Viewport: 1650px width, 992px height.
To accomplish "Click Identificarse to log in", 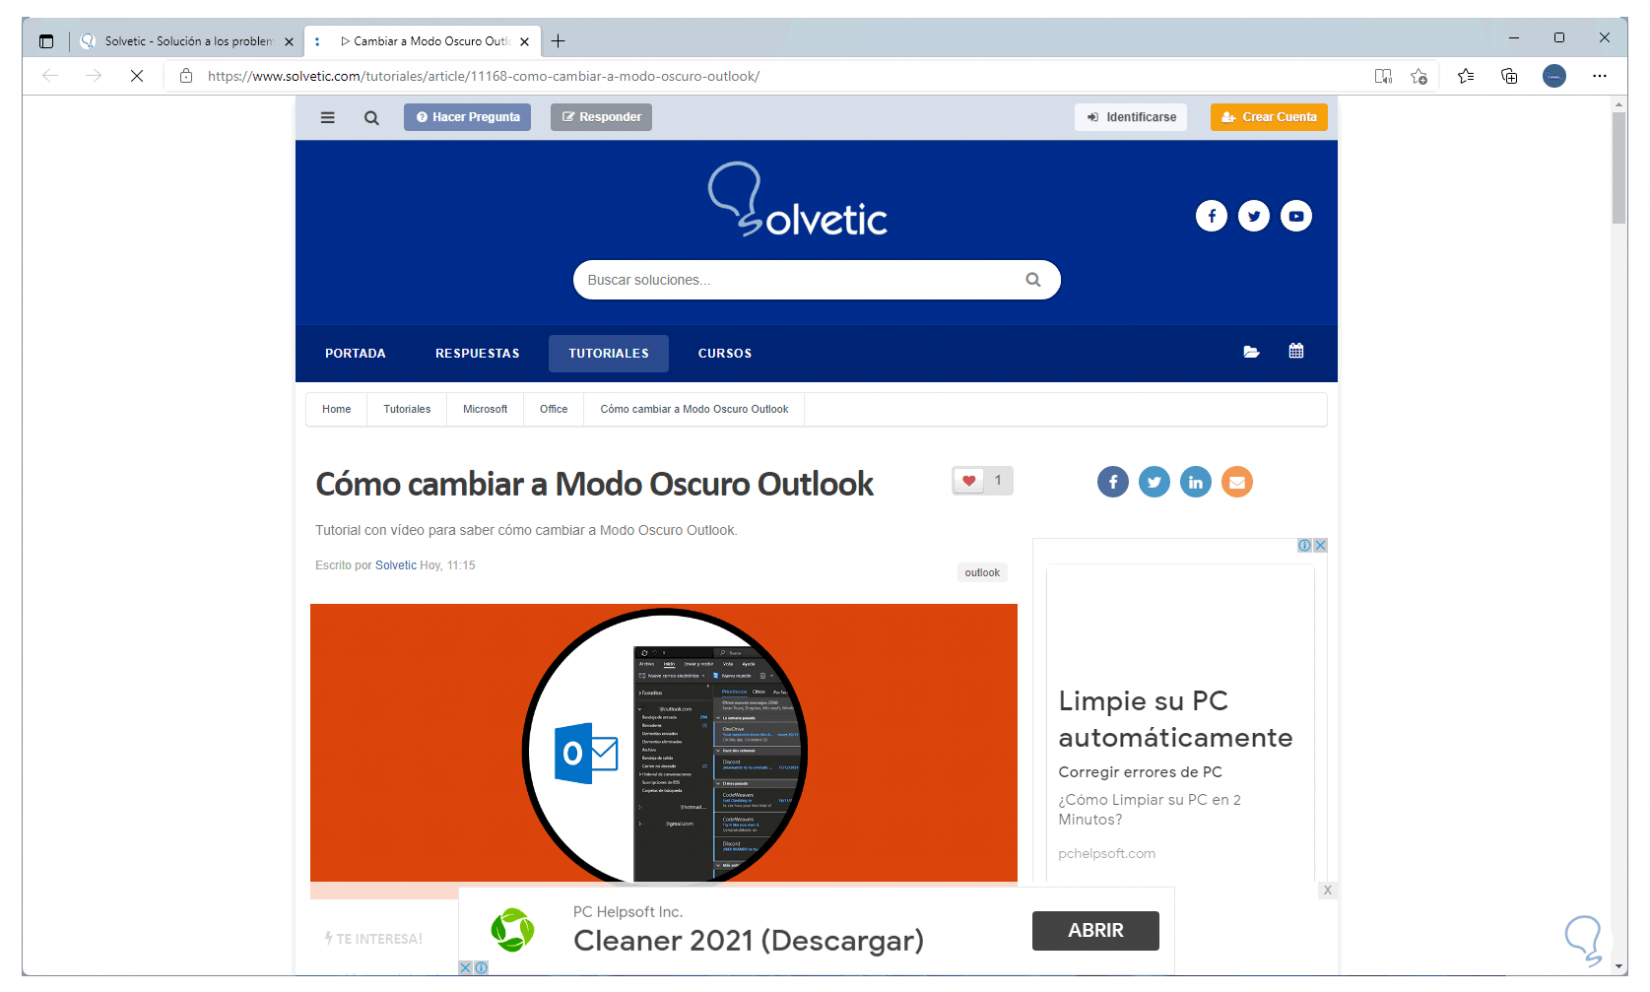I will (x=1131, y=117).
